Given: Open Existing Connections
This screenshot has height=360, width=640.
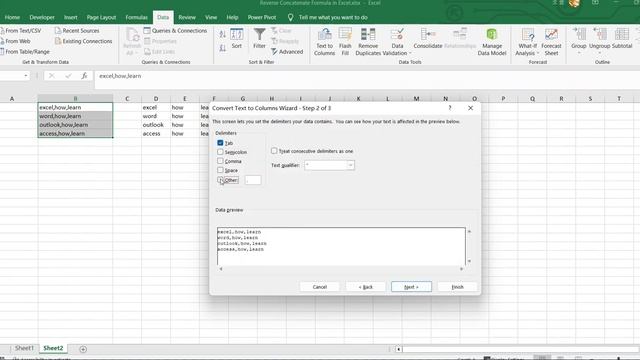Looking at the screenshot, I should click(x=84, y=41).
